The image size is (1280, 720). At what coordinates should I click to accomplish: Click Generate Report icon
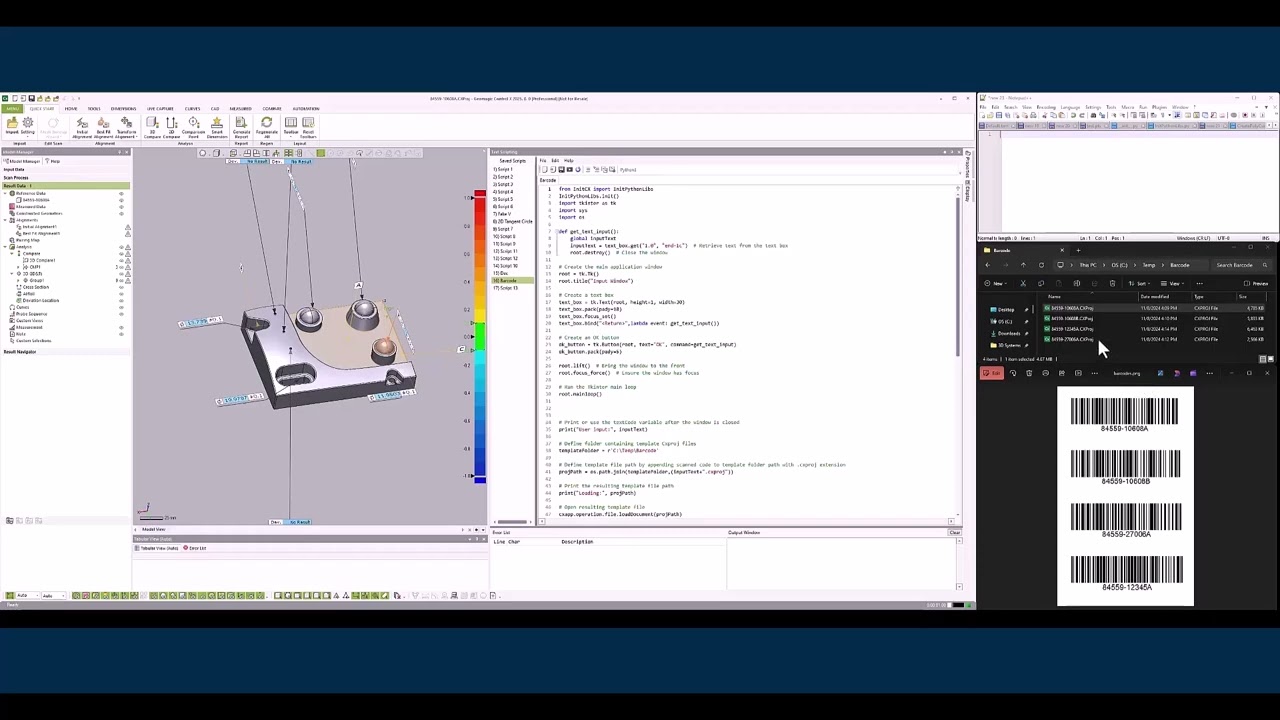pos(241,128)
